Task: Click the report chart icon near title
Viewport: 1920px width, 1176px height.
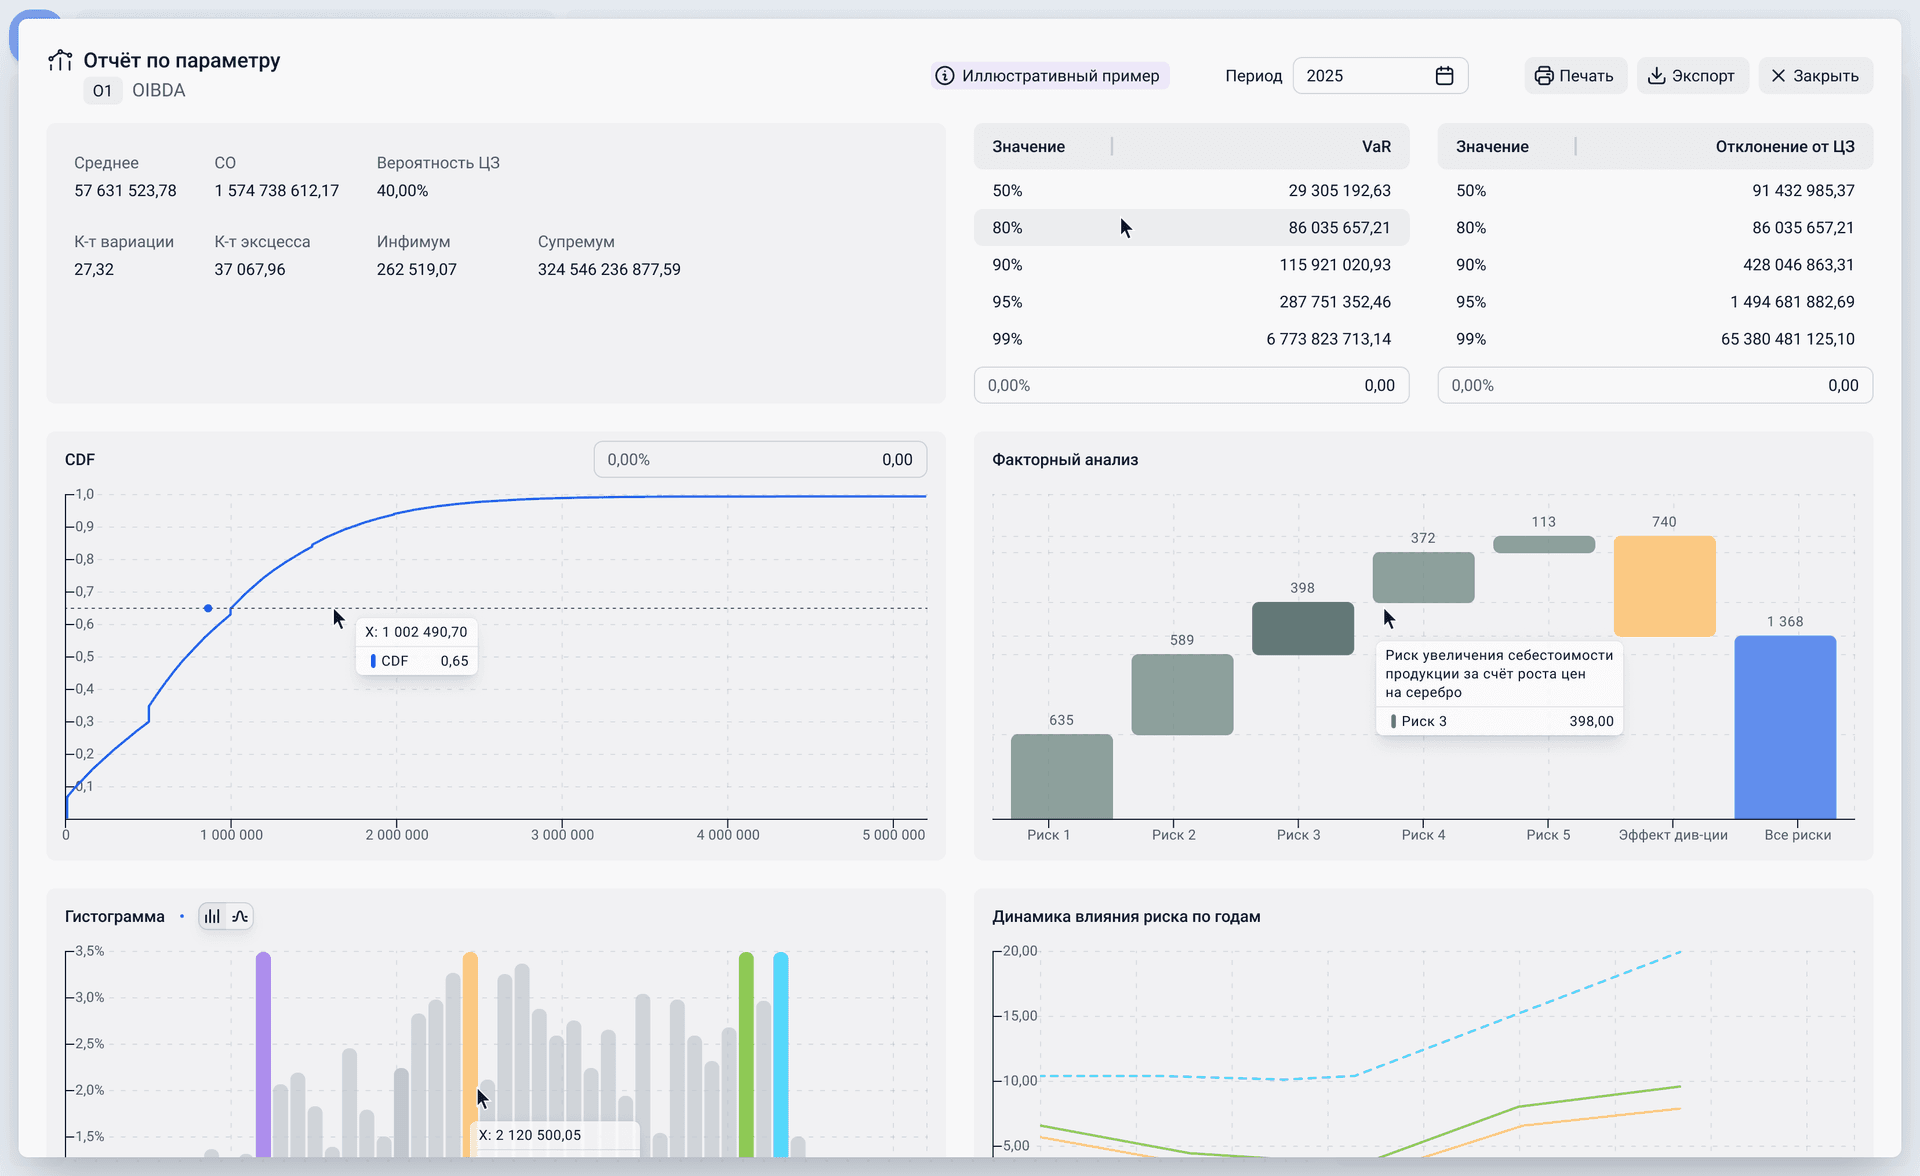Action: pyautogui.click(x=60, y=61)
